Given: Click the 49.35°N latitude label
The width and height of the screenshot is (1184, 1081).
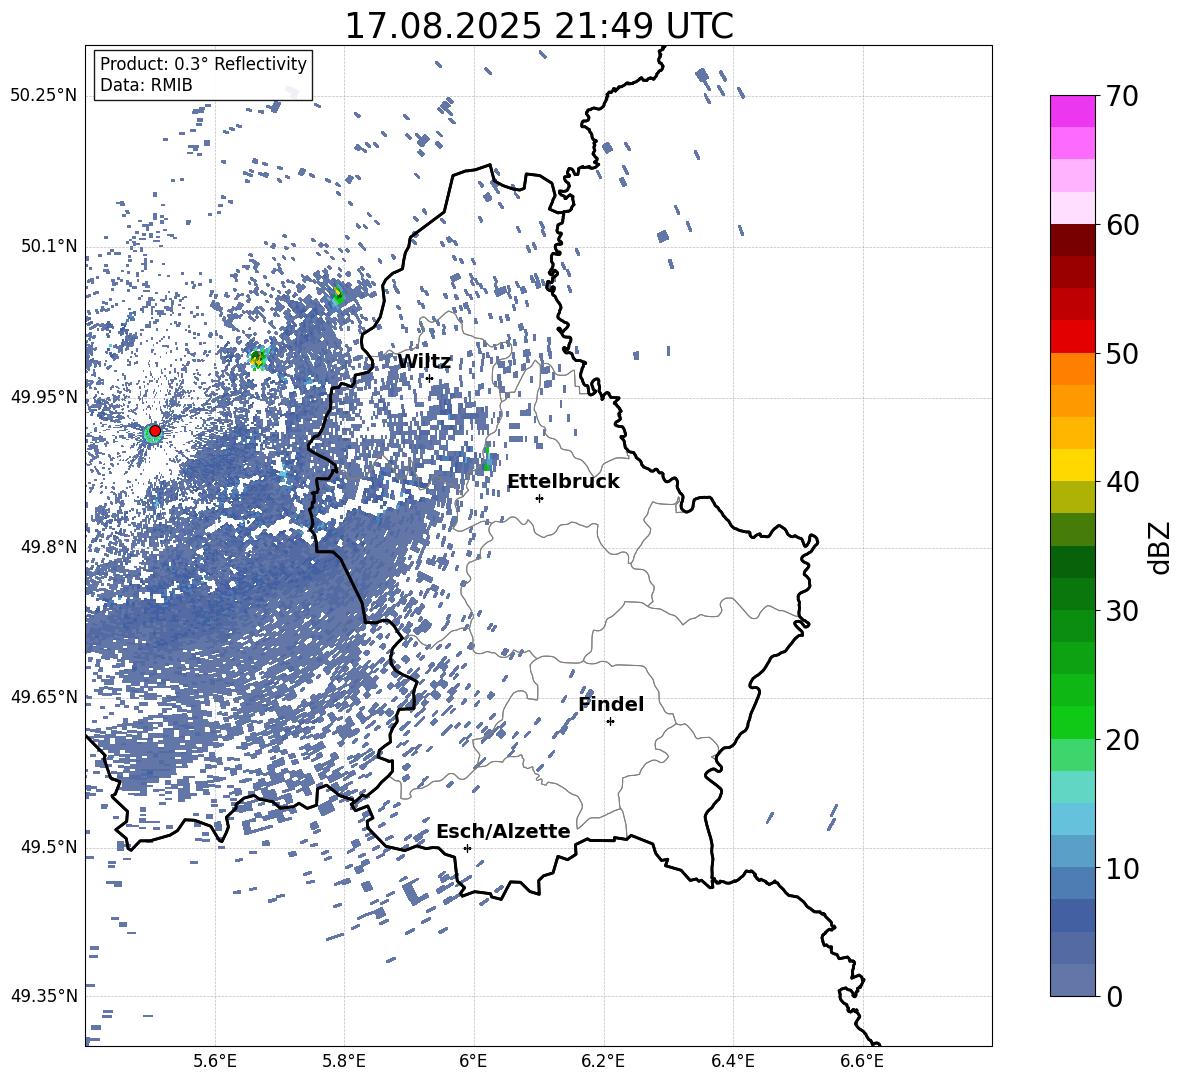Looking at the screenshot, I should tap(43, 996).
